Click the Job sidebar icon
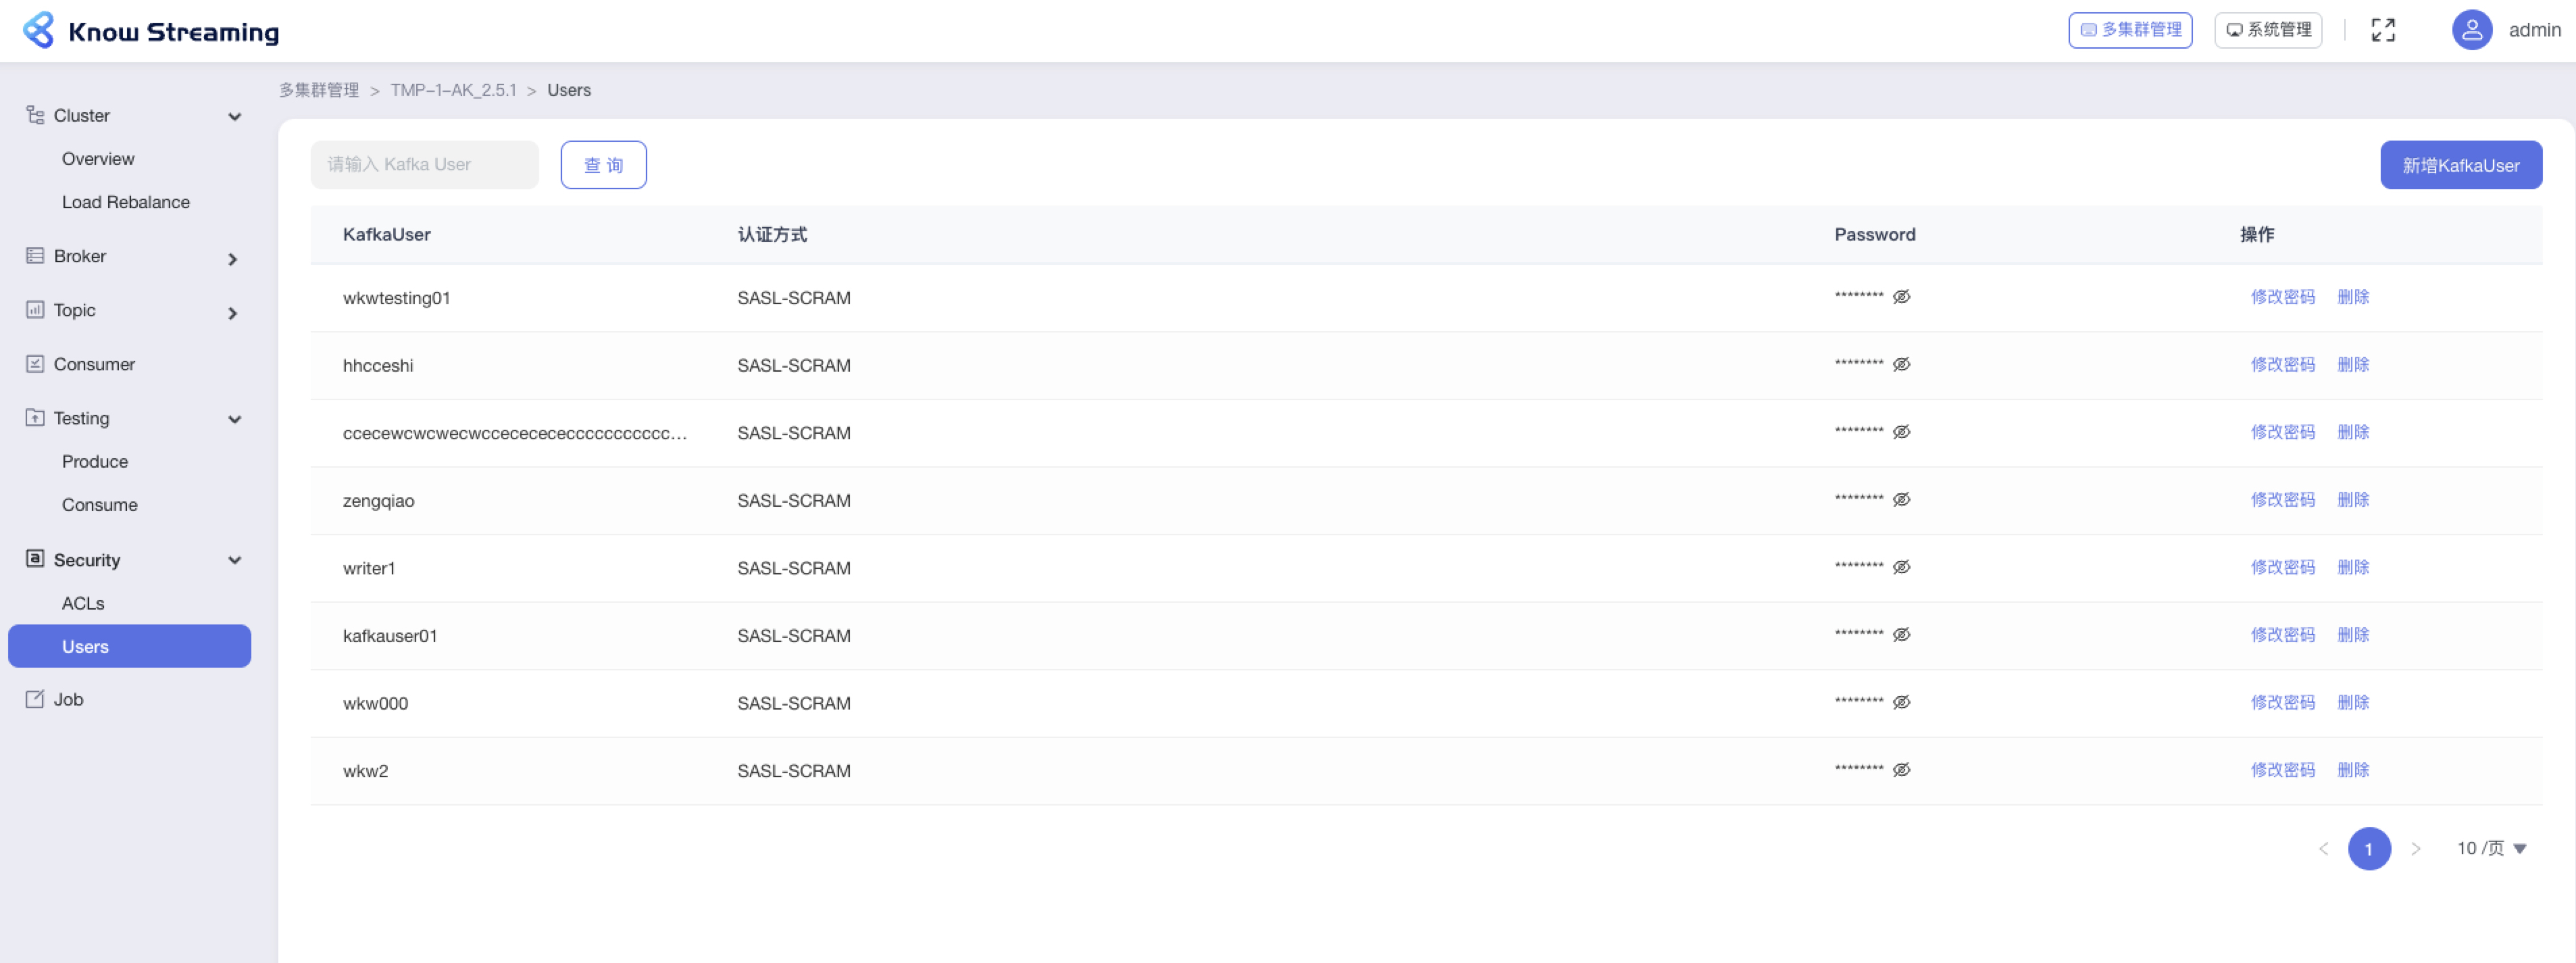The image size is (2576, 963). 35,699
